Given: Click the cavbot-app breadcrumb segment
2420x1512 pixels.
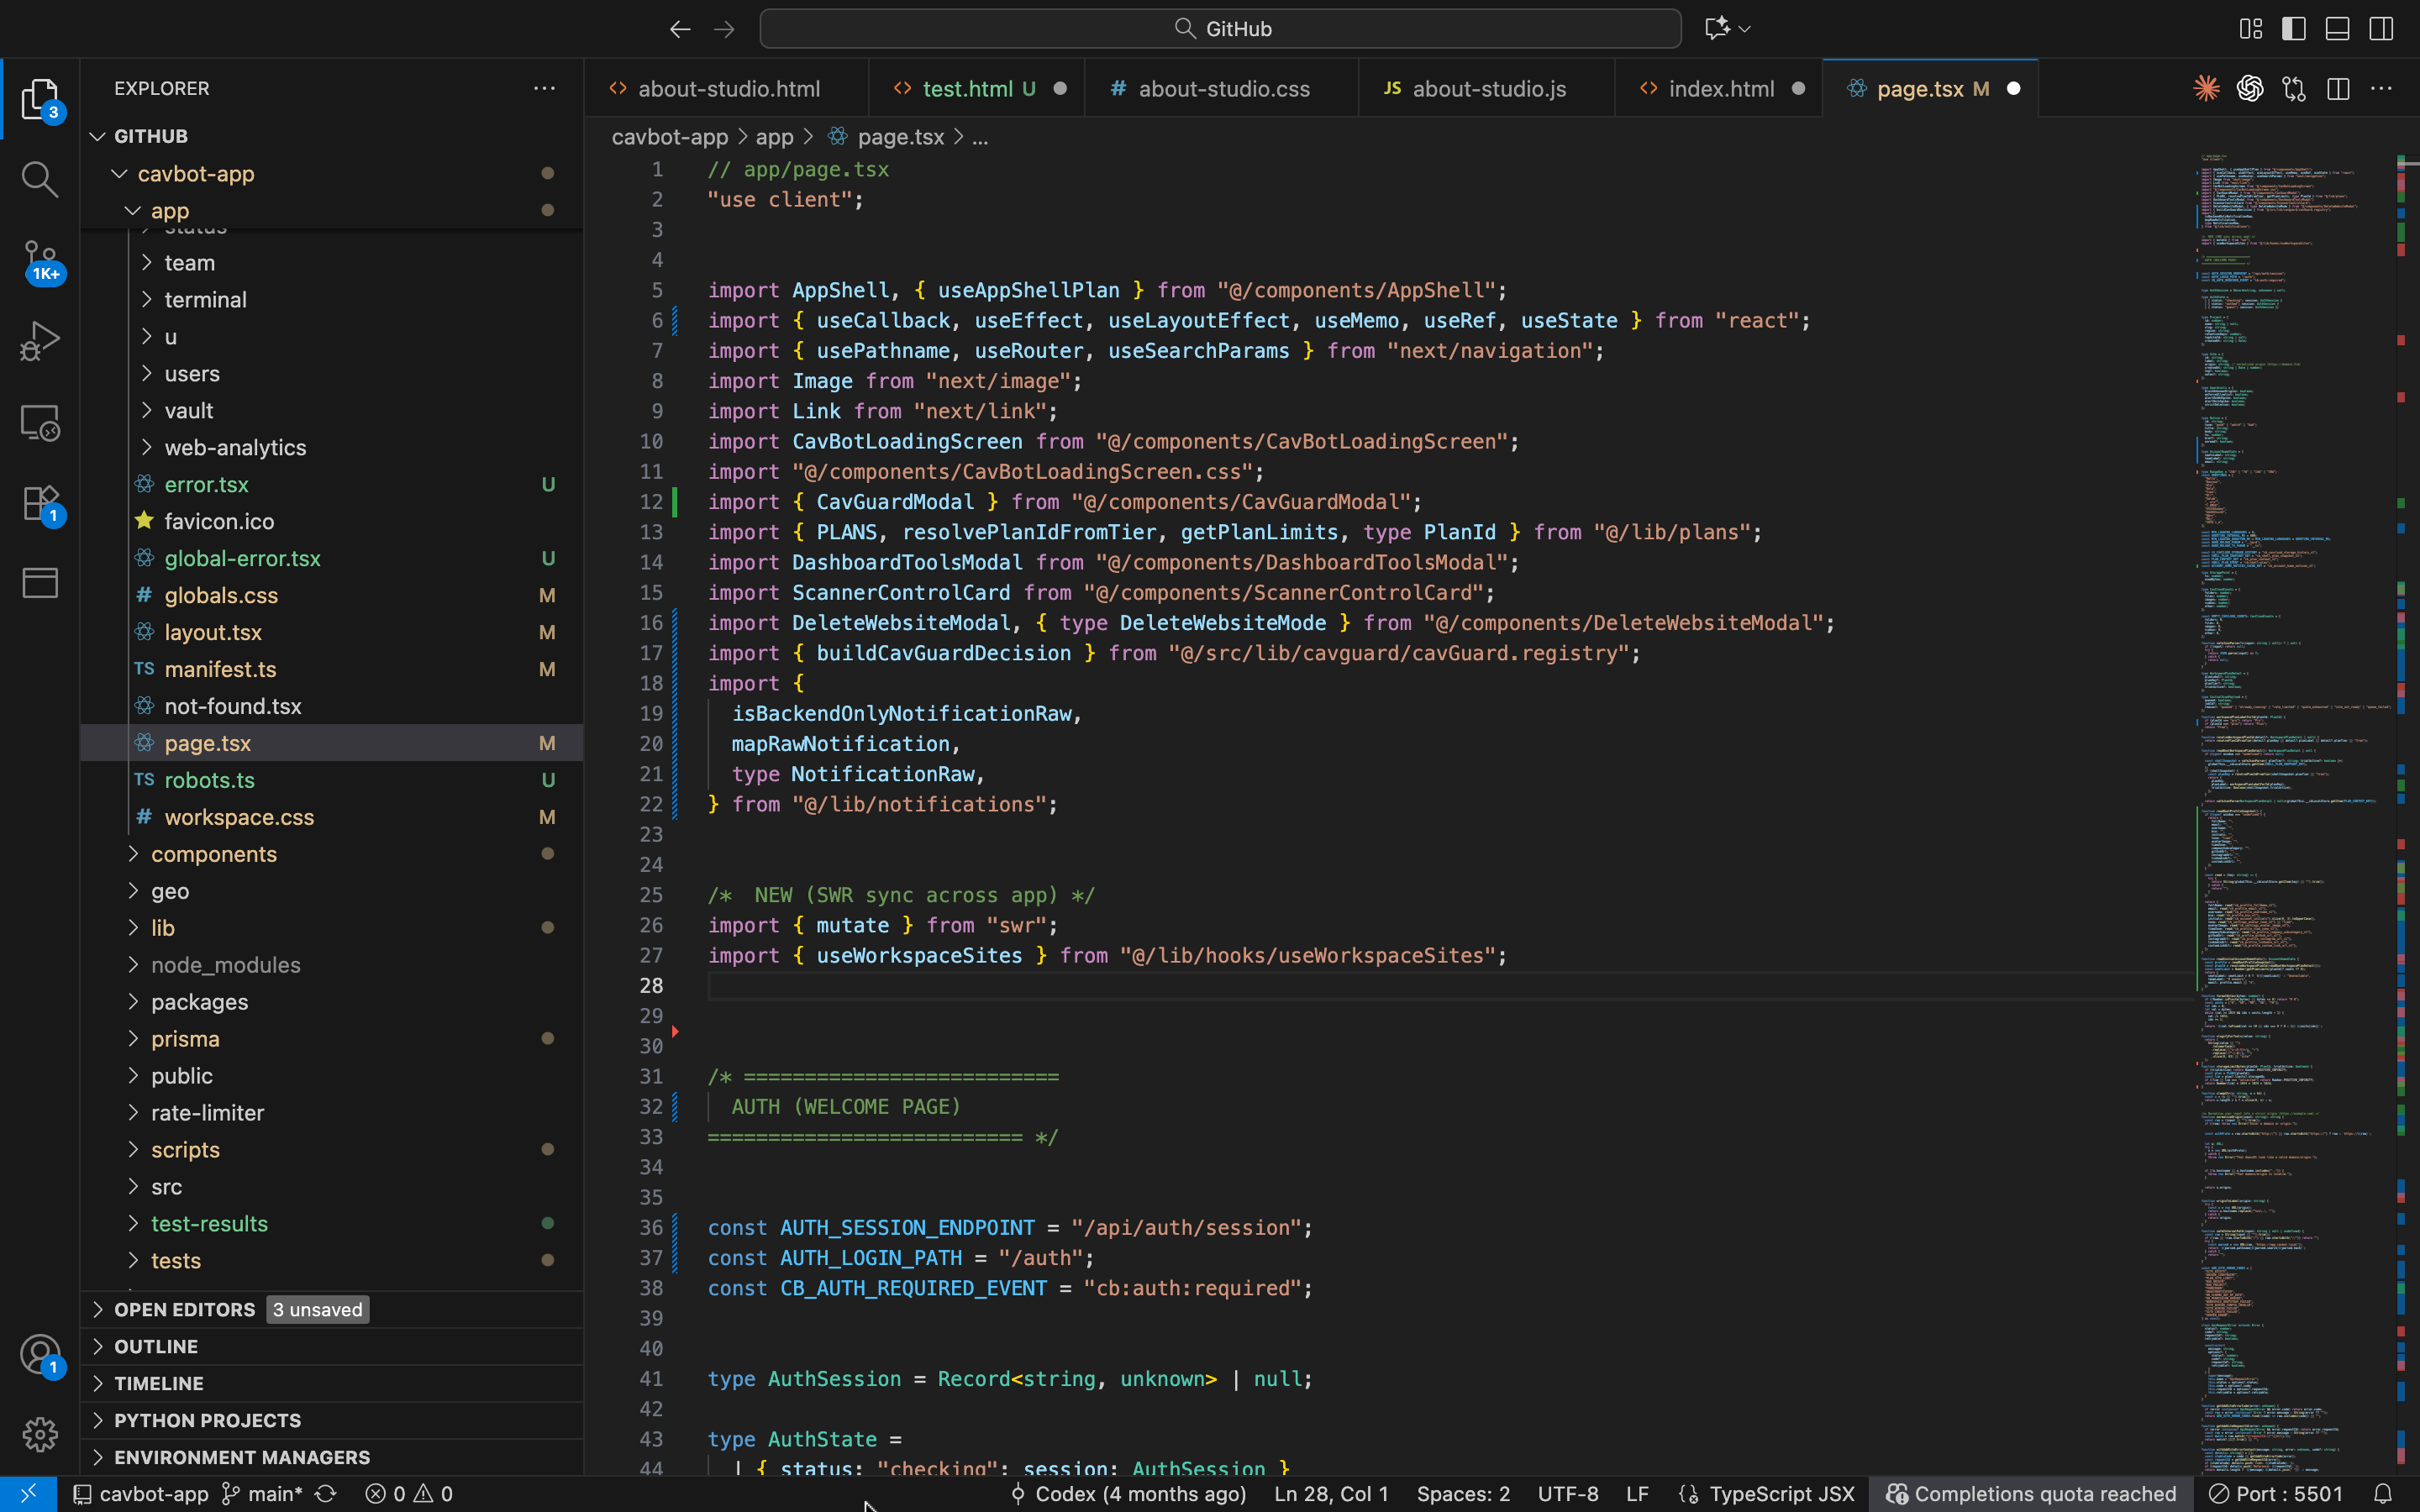Looking at the screenshot, I should (670, 137).
